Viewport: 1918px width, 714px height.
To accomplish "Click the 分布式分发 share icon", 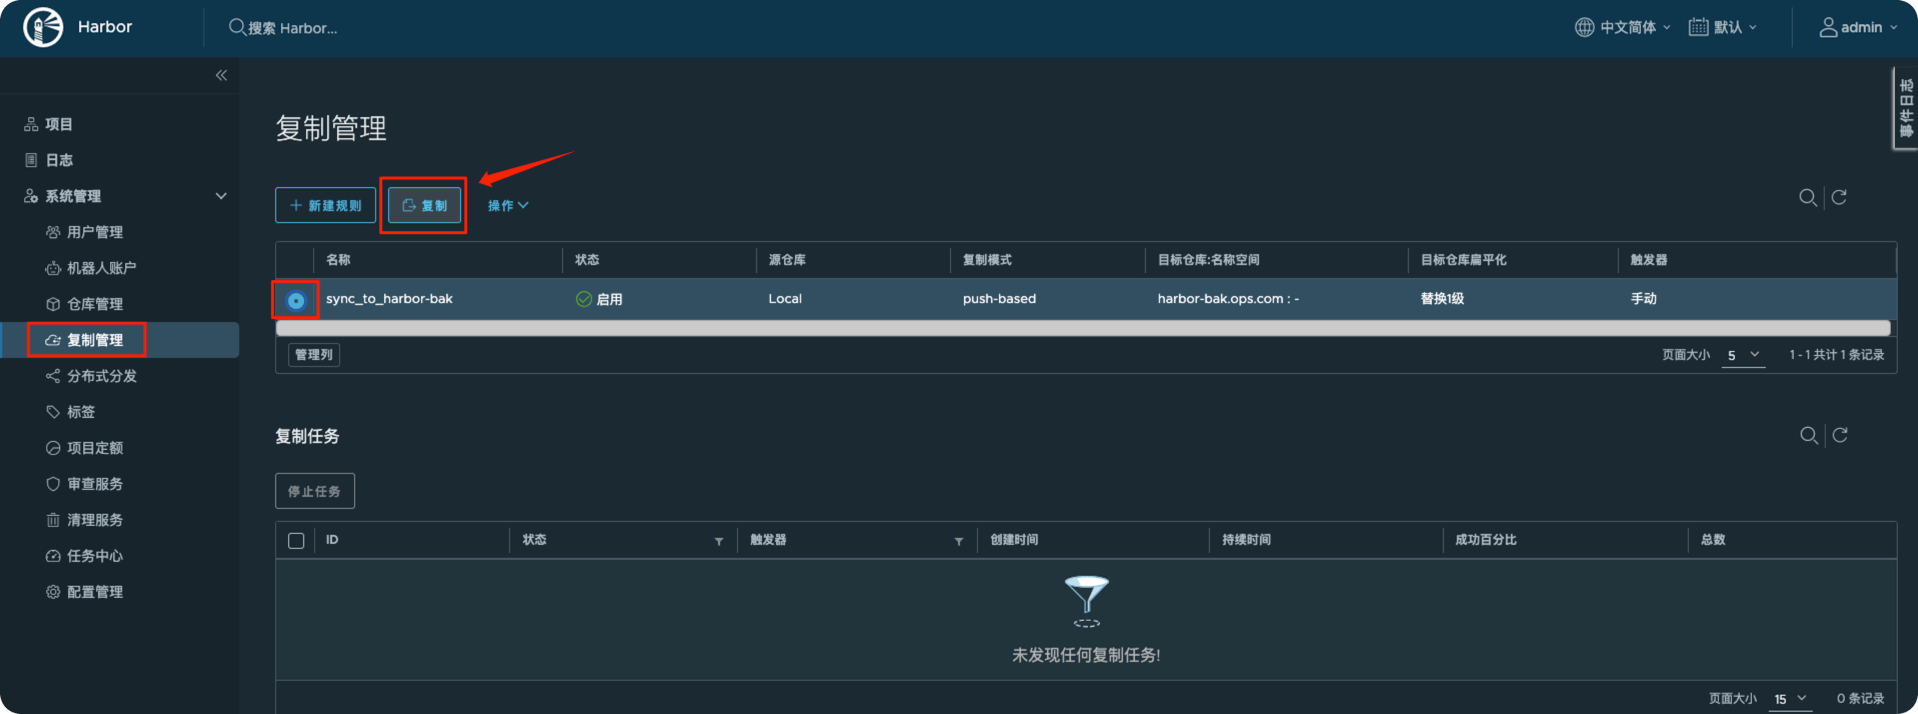I will [x=53, y=376].
